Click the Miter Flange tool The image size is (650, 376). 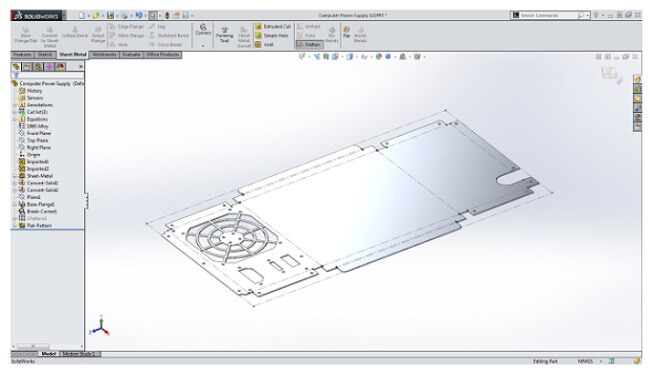tap(127, 36)
